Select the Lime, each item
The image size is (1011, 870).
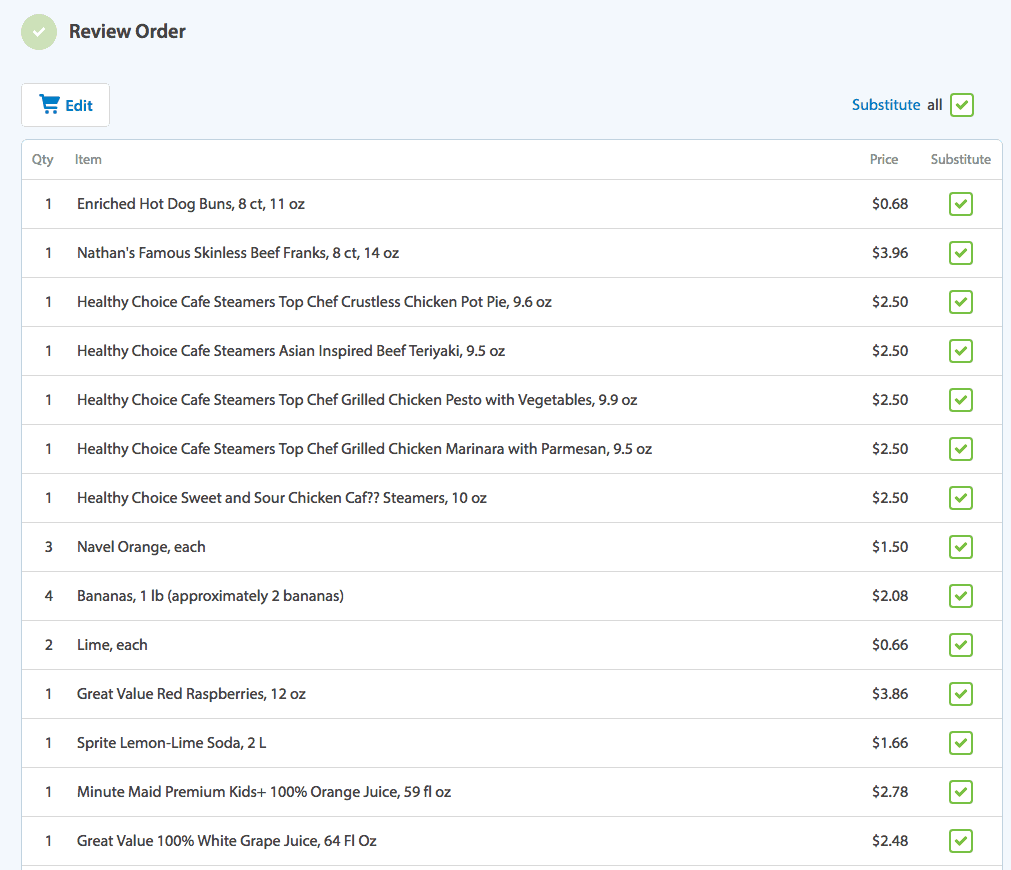(x=112, y=645)
